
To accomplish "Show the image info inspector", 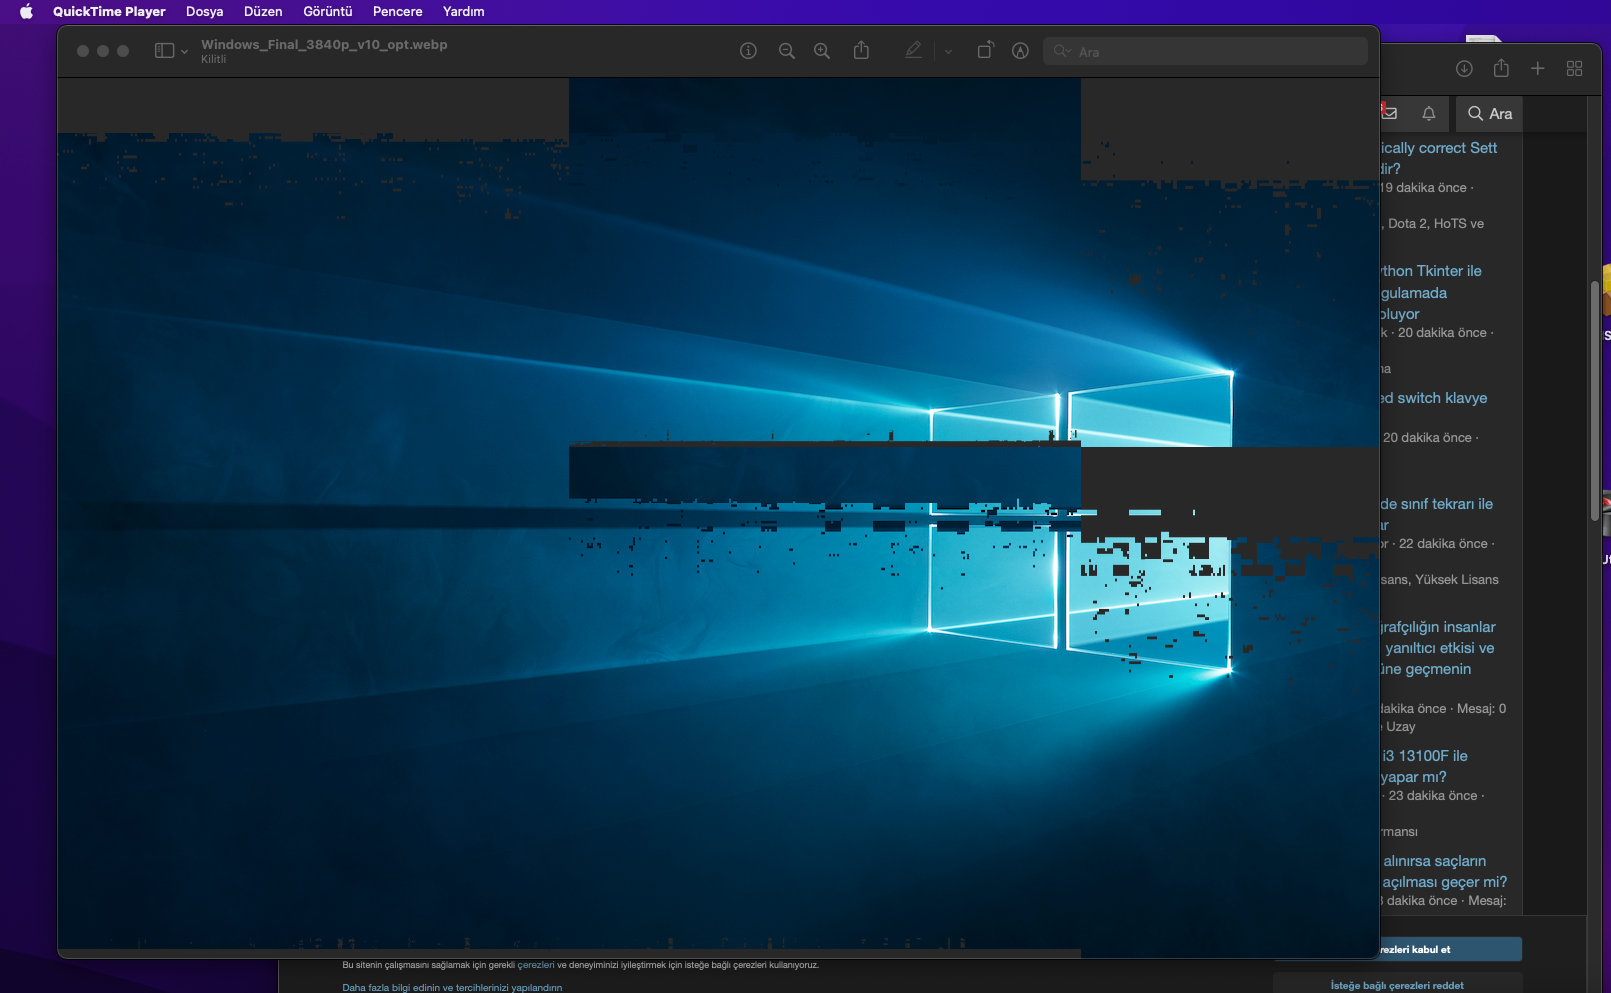I will click(x=748, y=51).
